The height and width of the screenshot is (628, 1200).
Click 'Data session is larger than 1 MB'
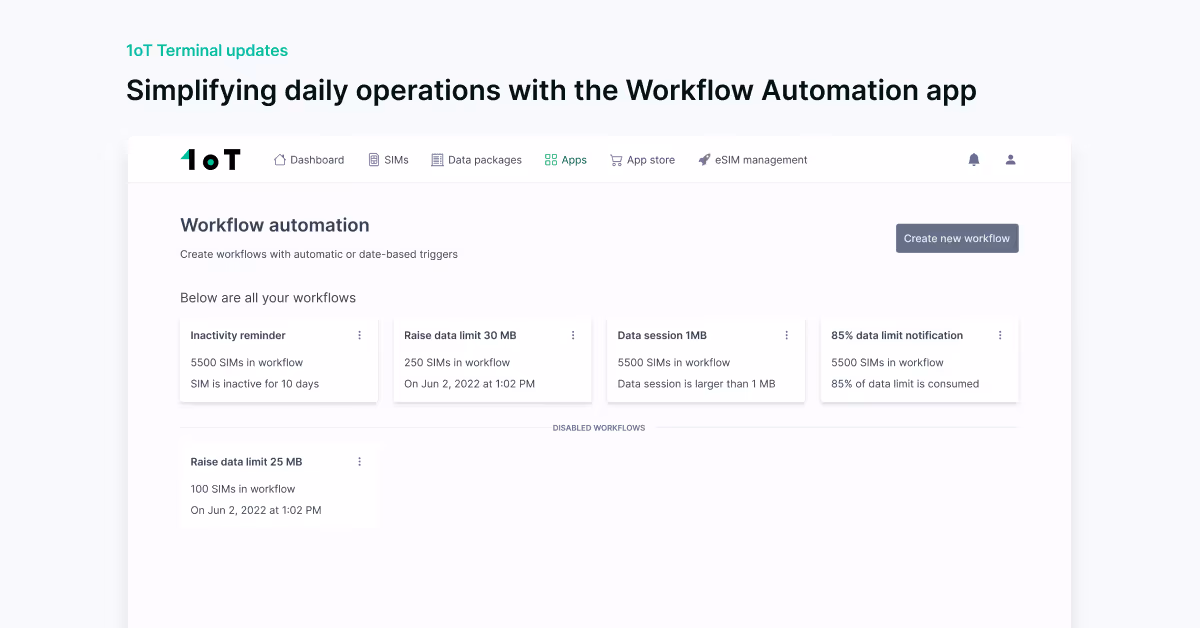click(696, 384)
